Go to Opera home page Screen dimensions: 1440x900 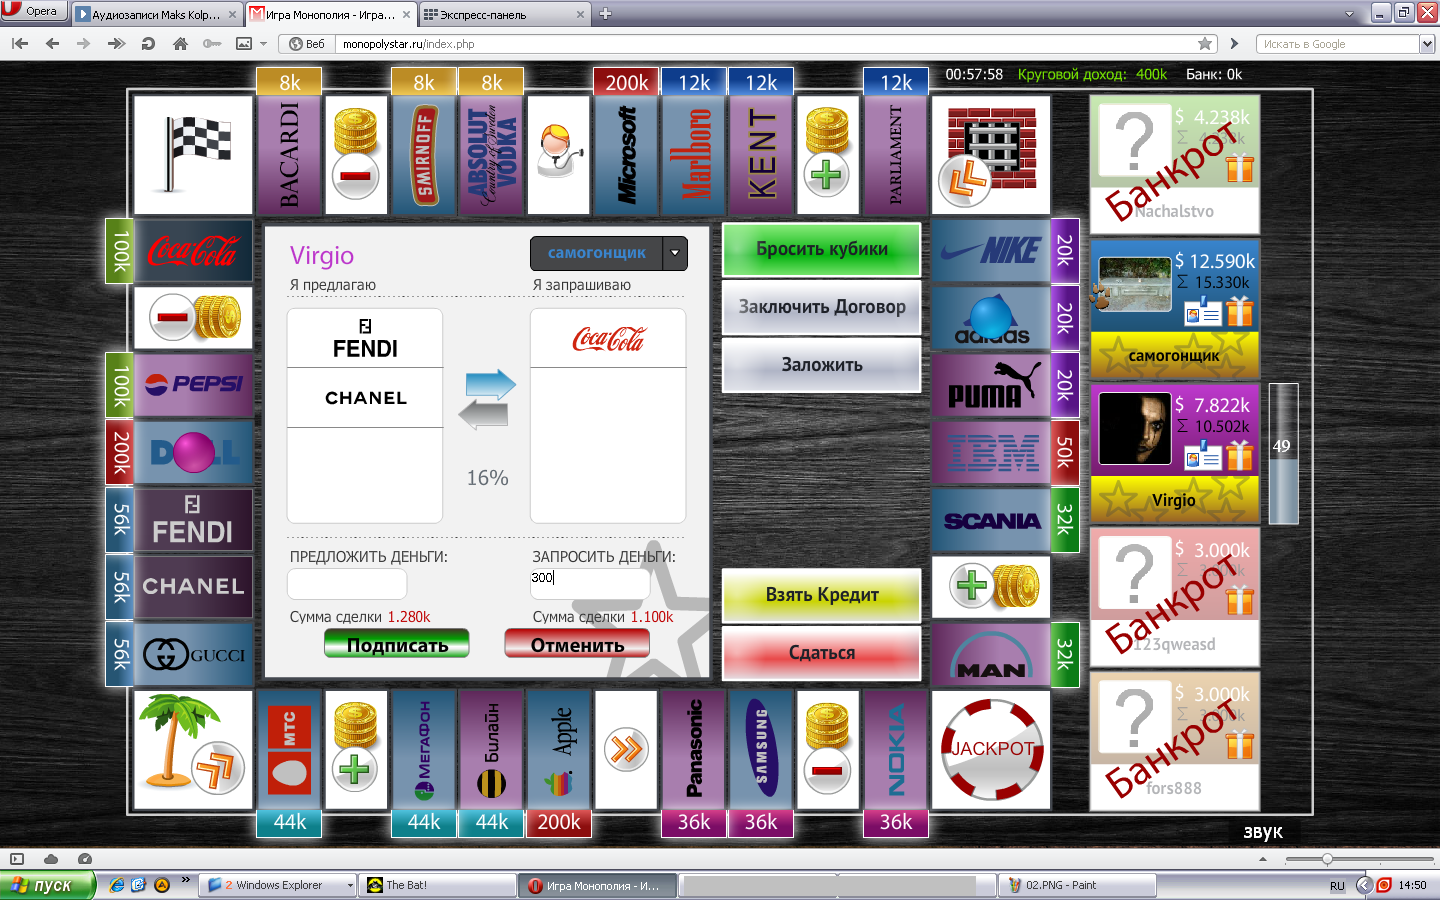180,44
